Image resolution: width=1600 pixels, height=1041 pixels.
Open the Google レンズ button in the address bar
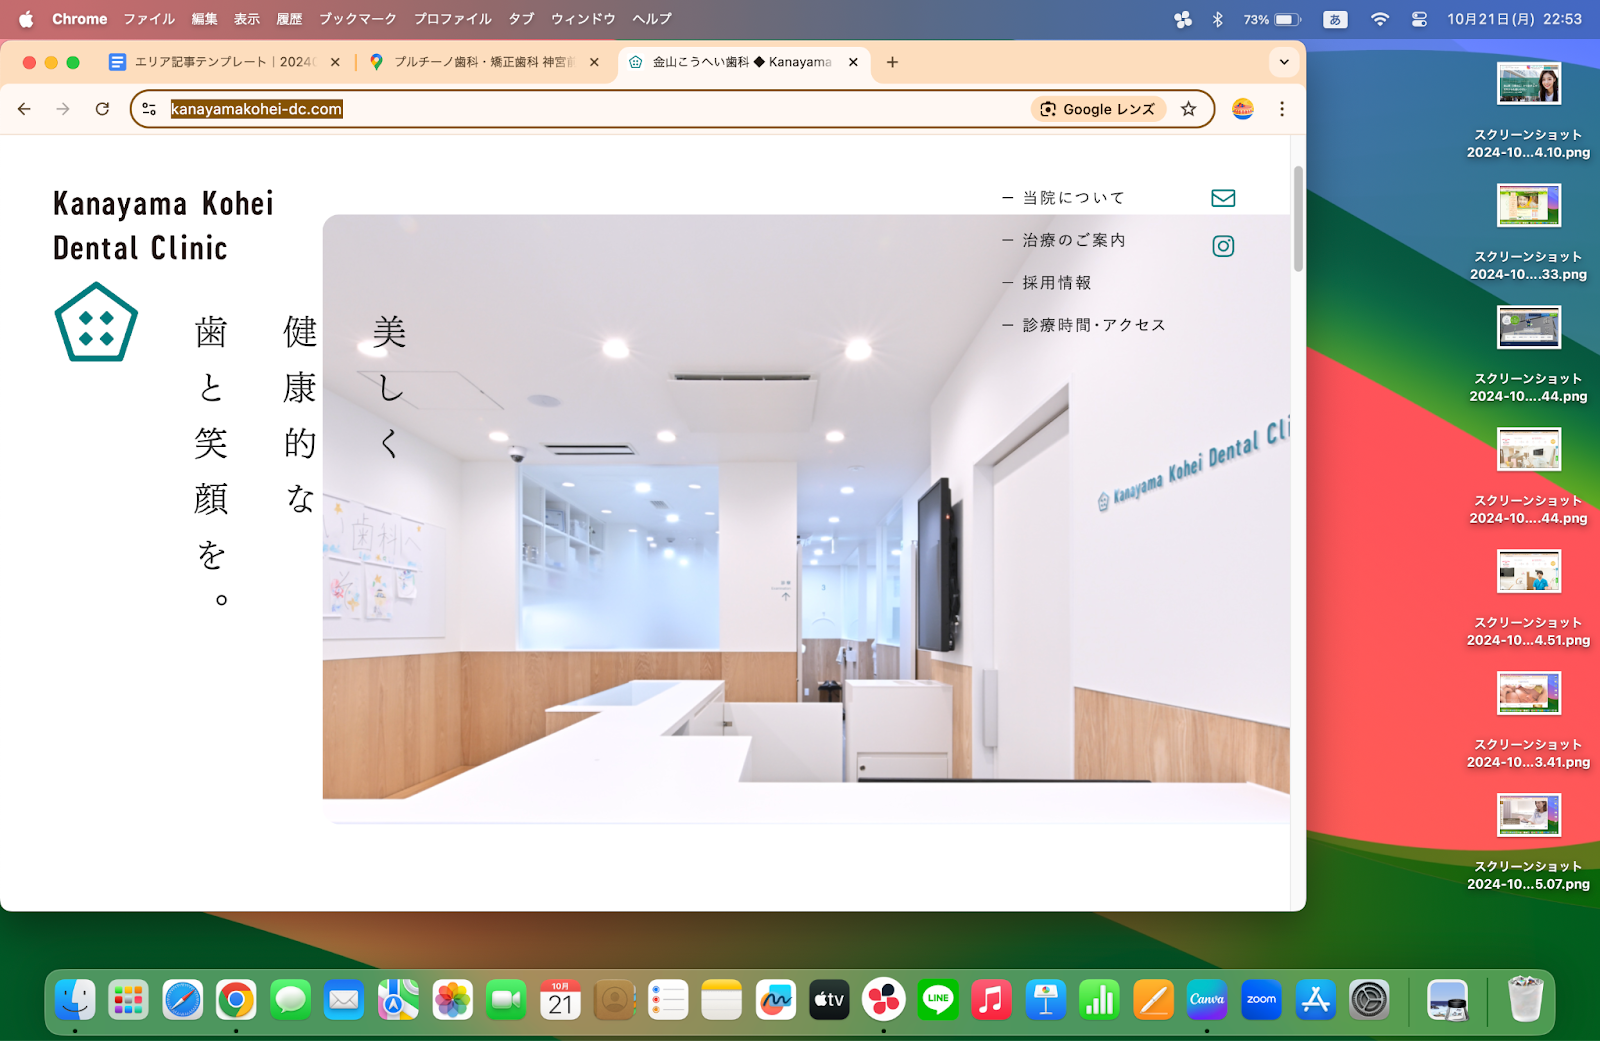point(1098,109)
